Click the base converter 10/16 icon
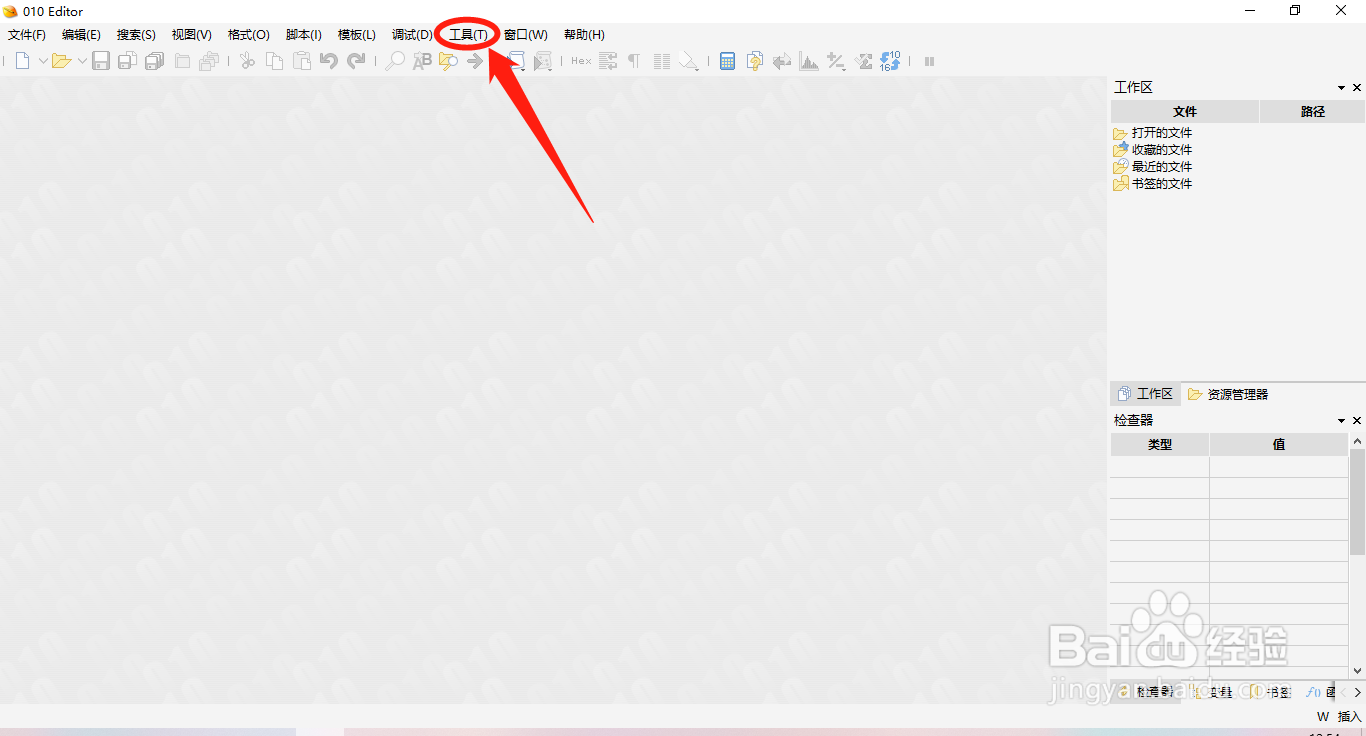Viewport: 1366px width, 736px height. coord(890,61)
